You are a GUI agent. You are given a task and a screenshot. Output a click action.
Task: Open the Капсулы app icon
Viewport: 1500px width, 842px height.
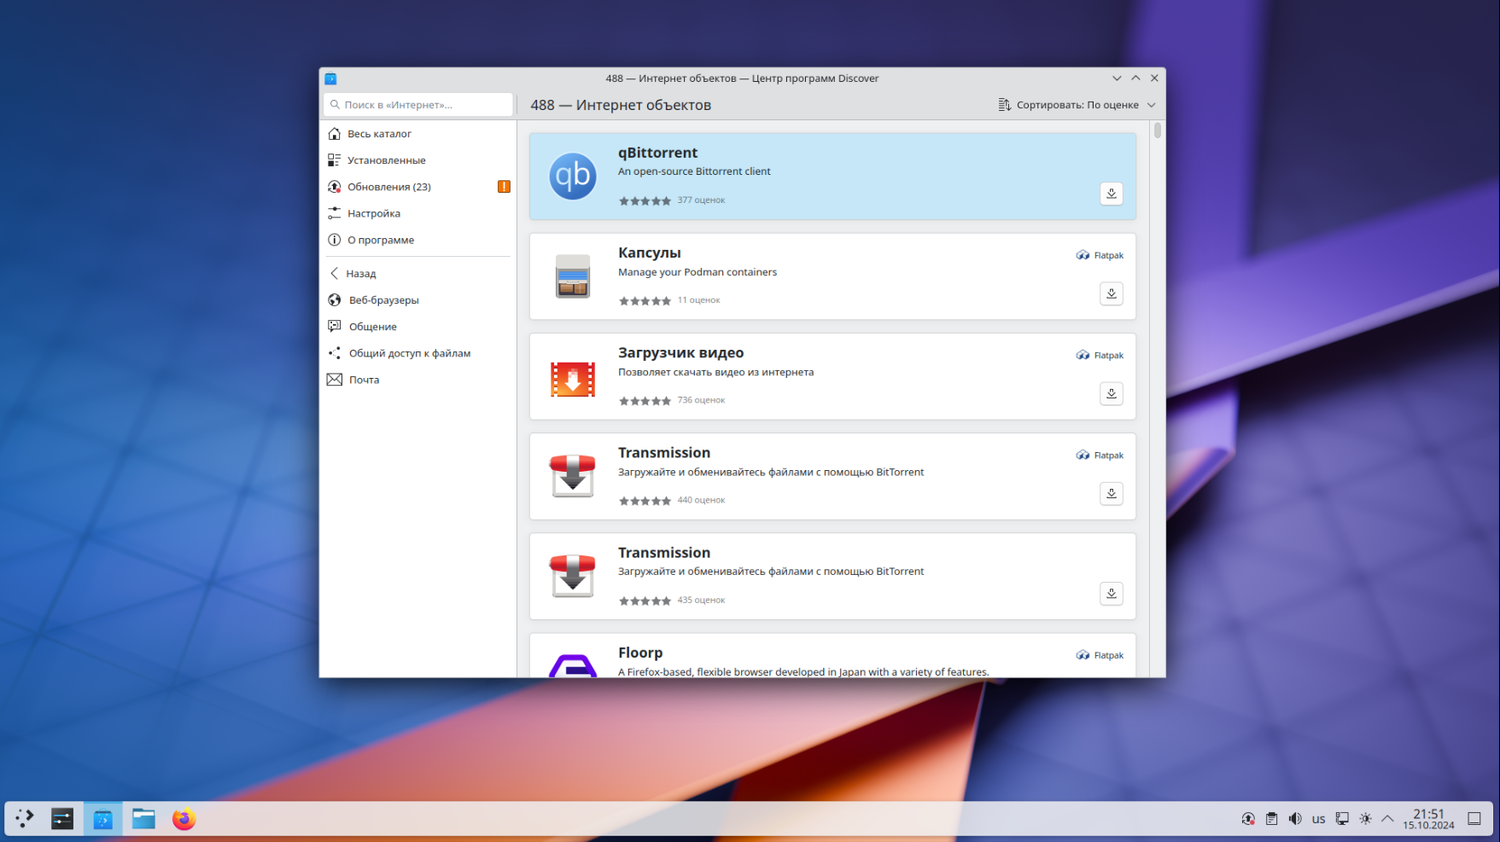coord(572,276)
